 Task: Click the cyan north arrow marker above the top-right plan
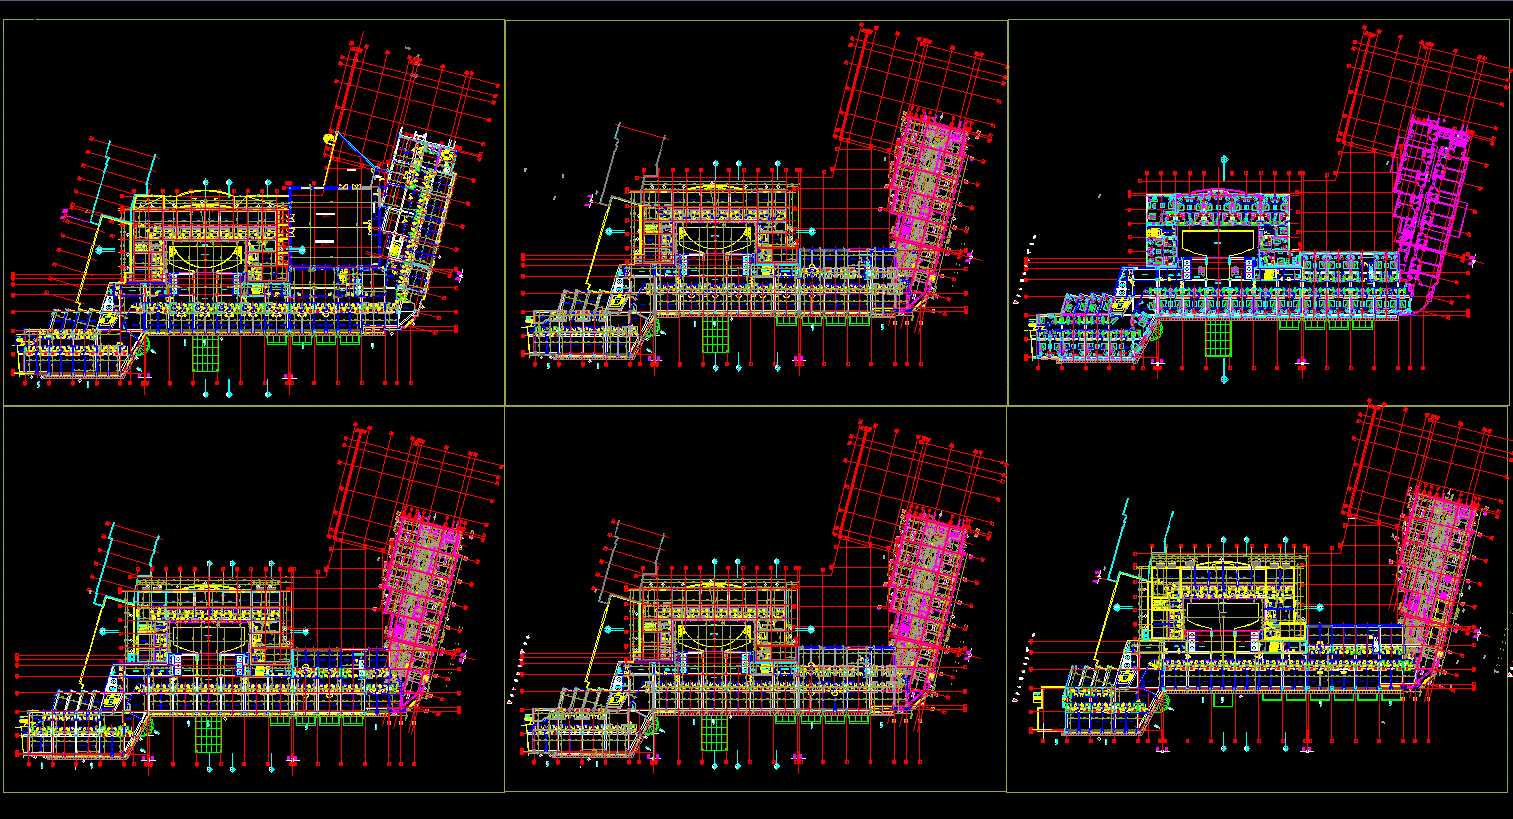pos(1224,158)
